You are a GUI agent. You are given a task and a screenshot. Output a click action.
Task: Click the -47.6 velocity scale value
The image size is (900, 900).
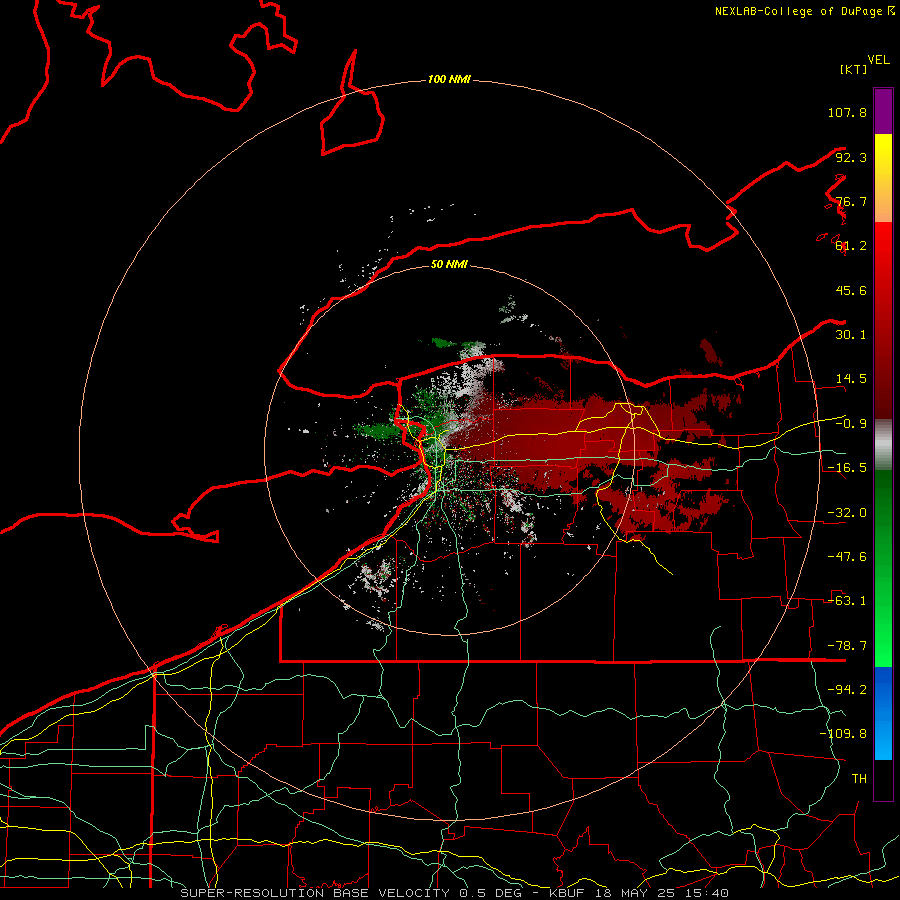(x=847, y=557)
